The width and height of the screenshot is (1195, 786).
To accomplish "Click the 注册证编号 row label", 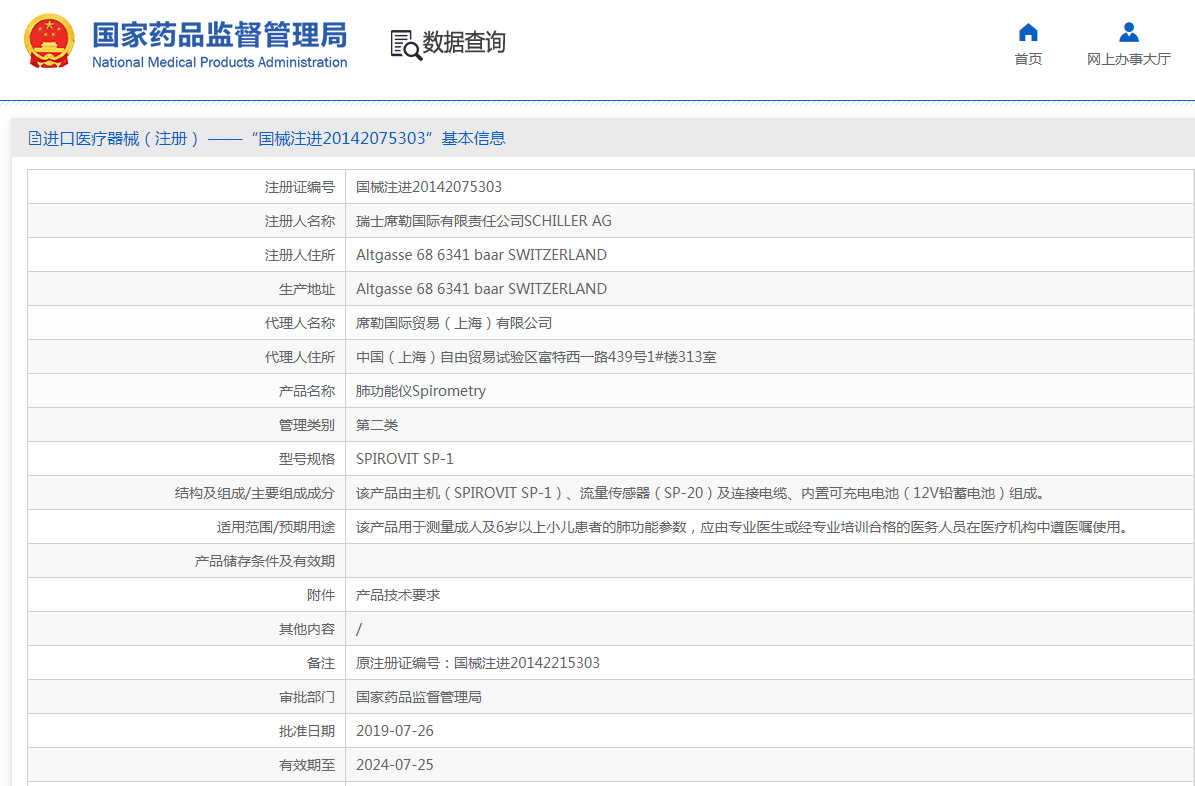I will [x=300, y=187].
